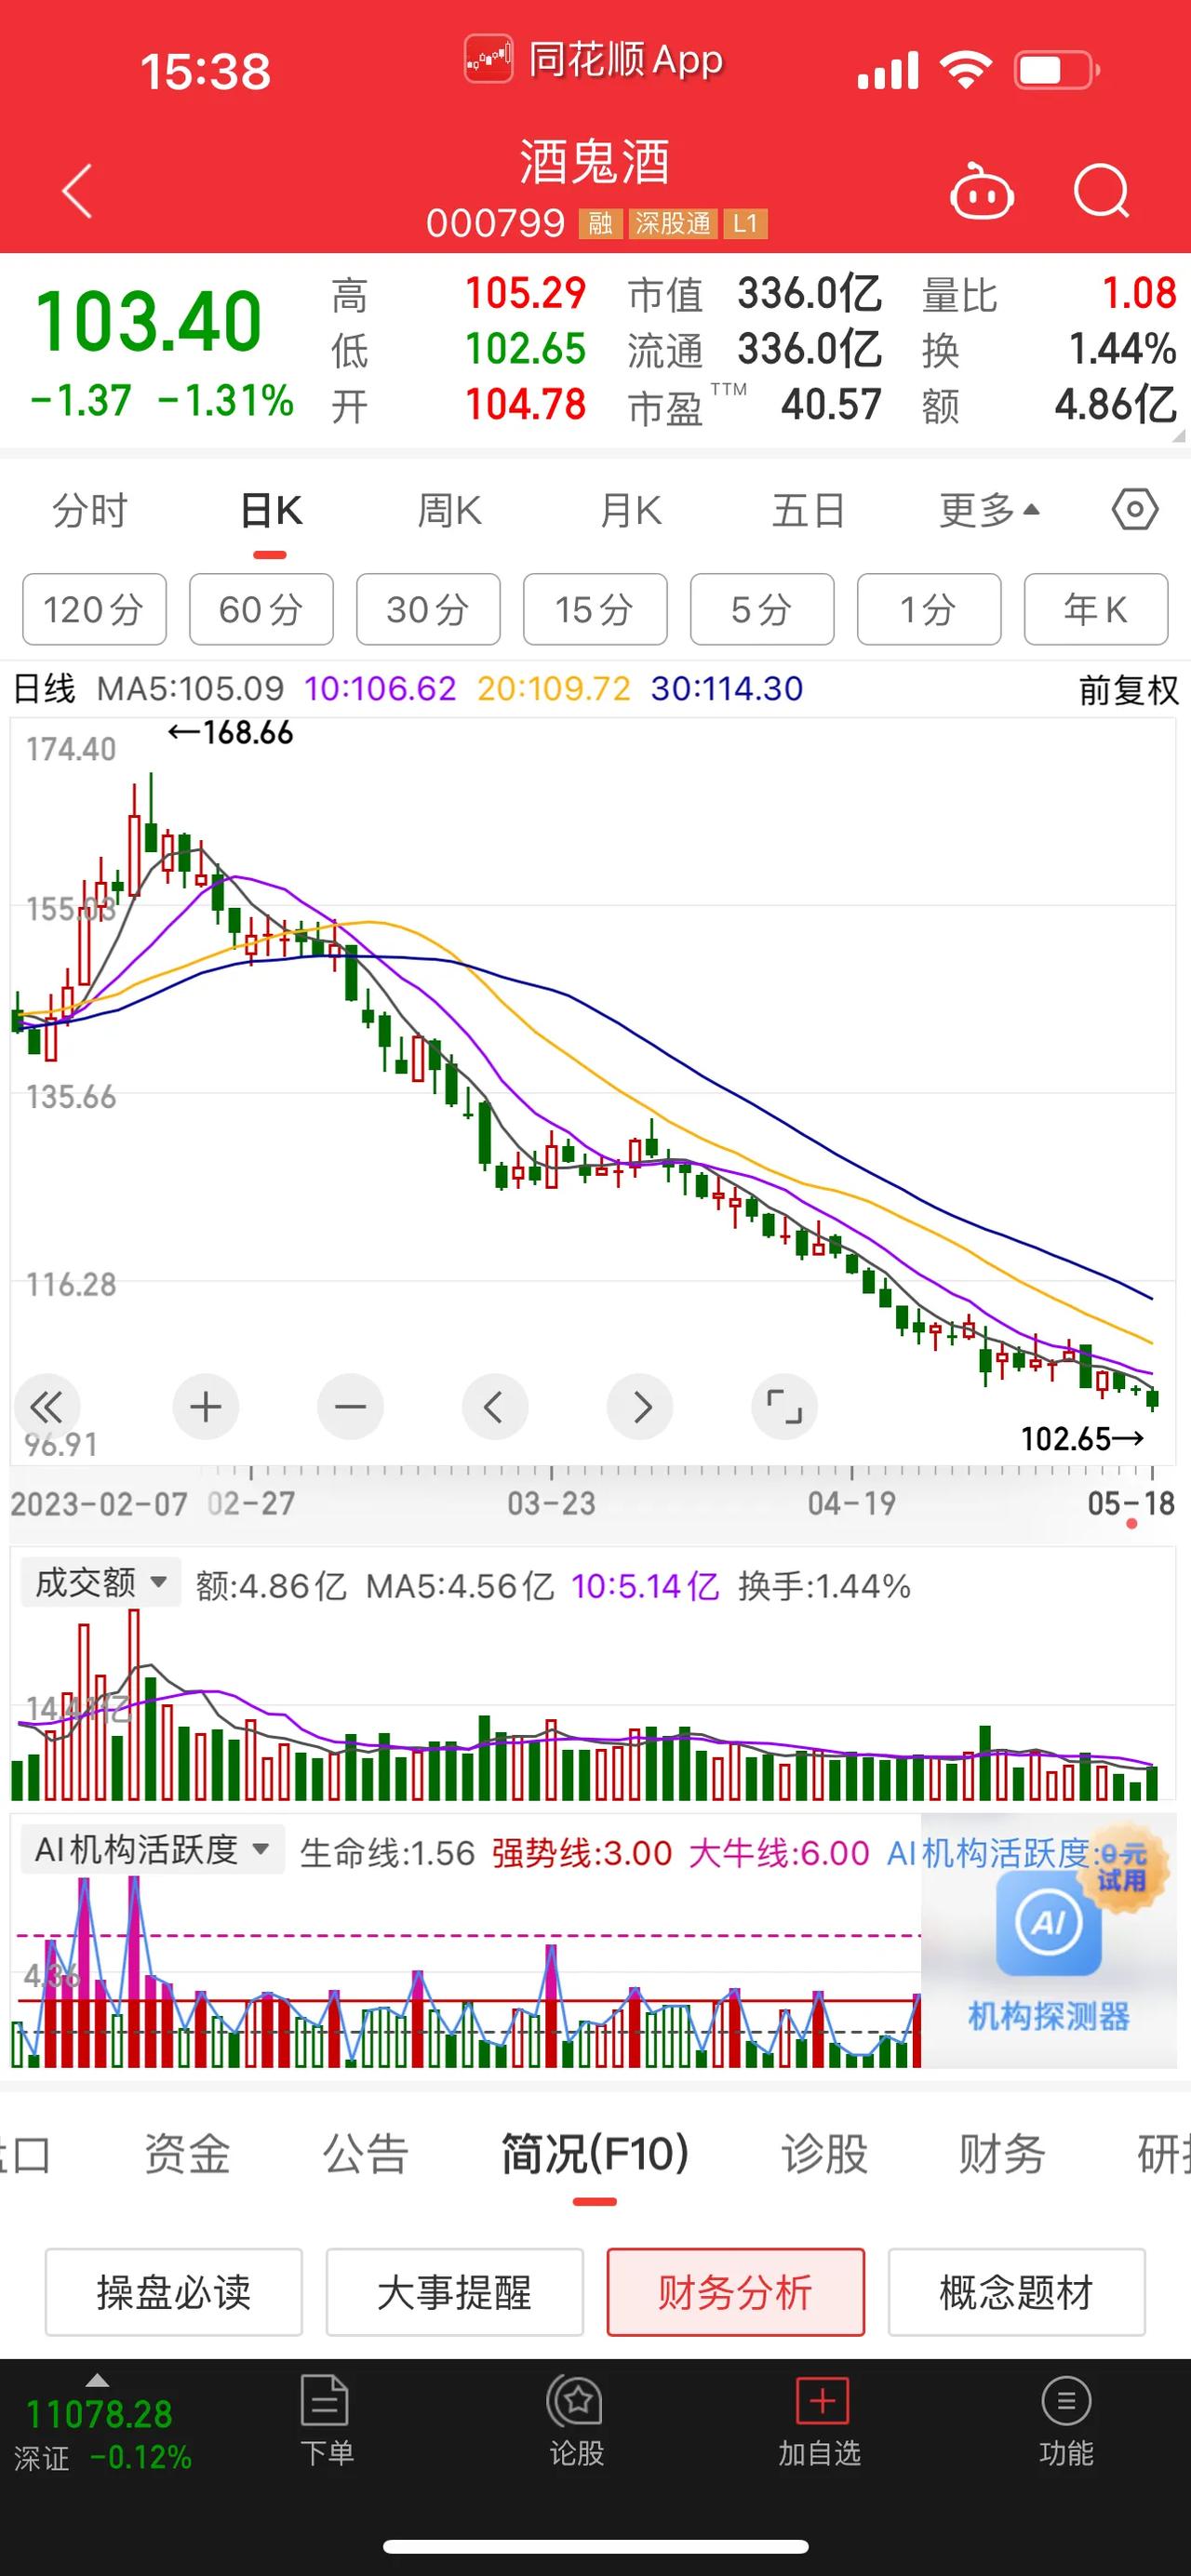Tap 操盘必读 button
The width and height of the screenshot is (1191, 2576).
tap(174, 2292)
